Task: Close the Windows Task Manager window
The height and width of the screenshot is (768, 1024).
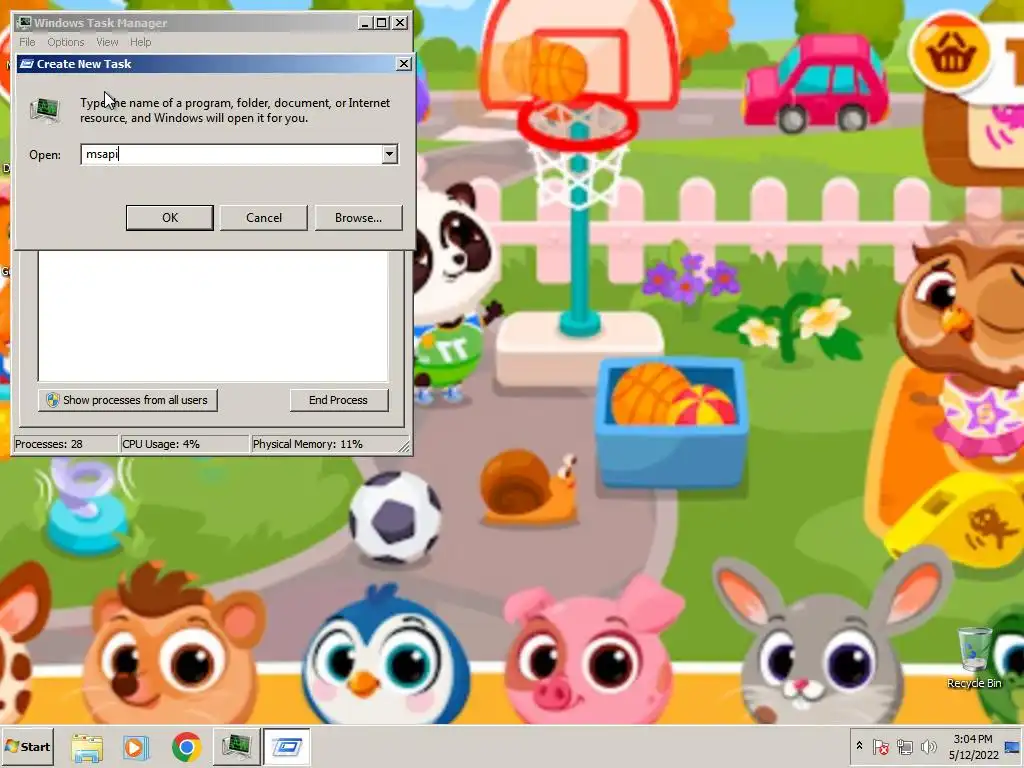Action: pos(400,23)
